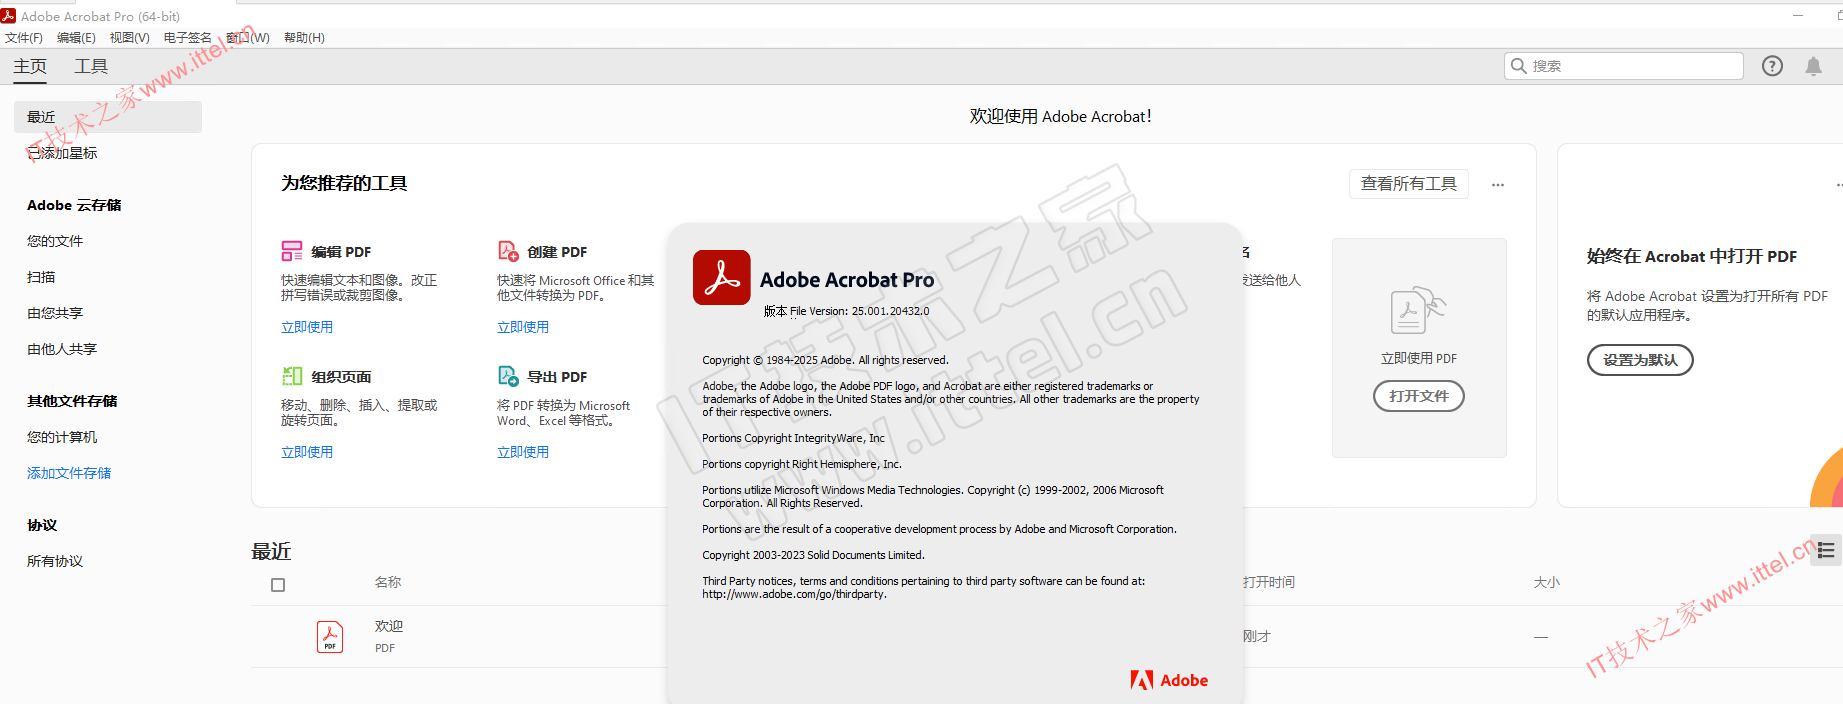Viewport: 1843px width, 704px height.
Task: Click the Acrobat title bar app icon
Action: (x=8, y=16)
